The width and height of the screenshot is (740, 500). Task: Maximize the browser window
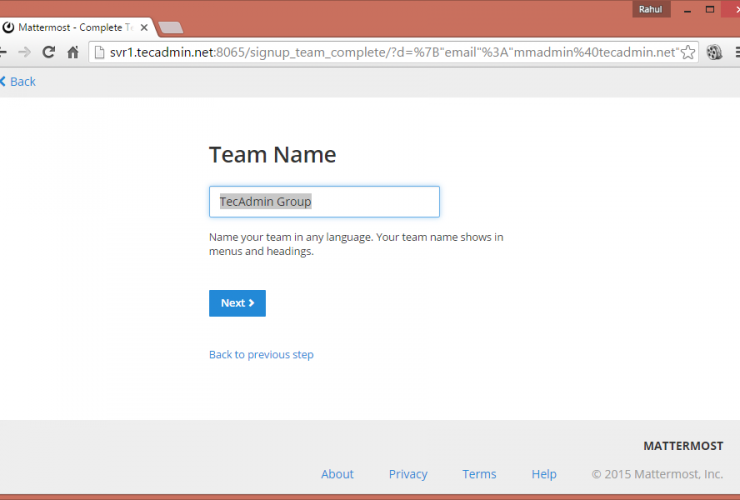[x=709, y=9]
